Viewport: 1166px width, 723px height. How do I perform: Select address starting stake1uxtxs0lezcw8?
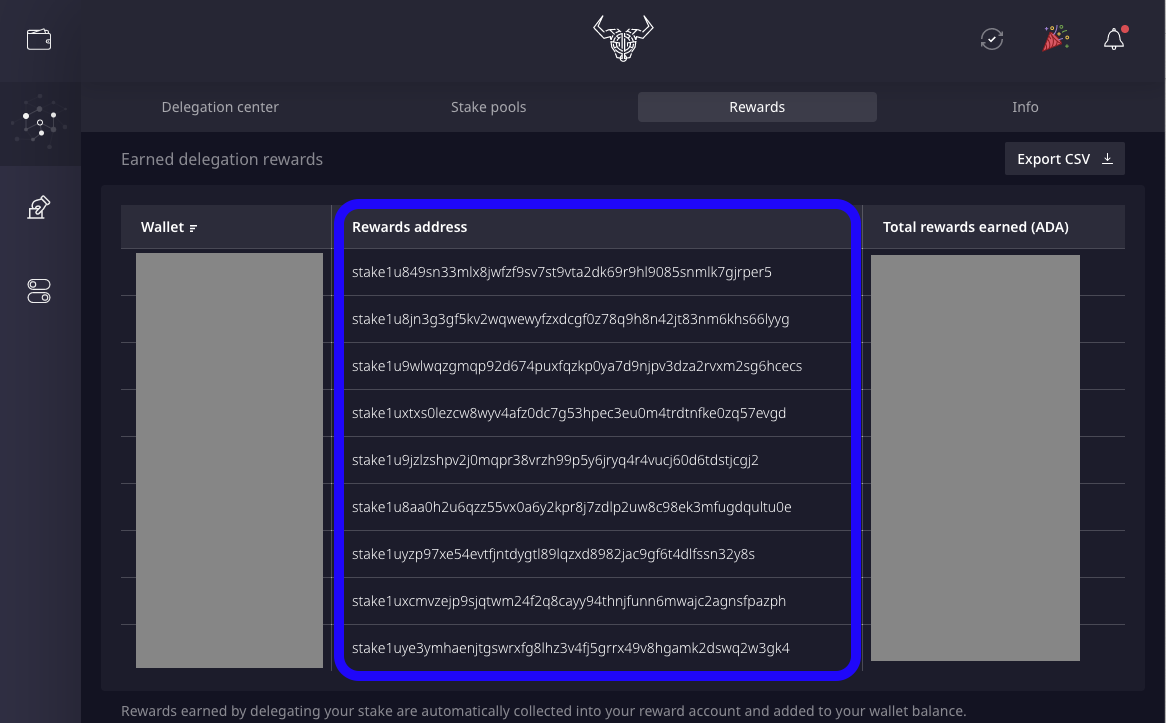569,413
